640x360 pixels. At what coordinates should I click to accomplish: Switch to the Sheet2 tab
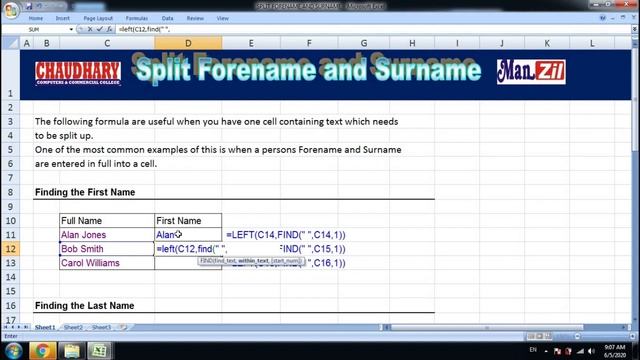(x=73, y=327)
